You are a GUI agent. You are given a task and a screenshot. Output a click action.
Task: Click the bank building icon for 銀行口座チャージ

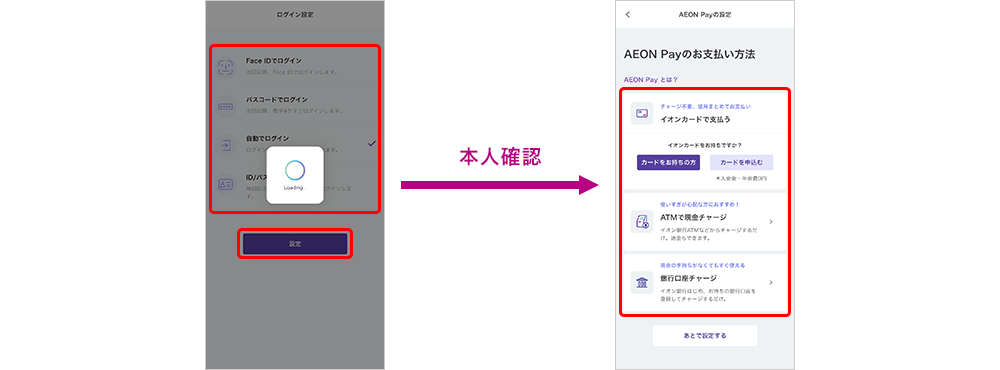(x=642, y=283)
